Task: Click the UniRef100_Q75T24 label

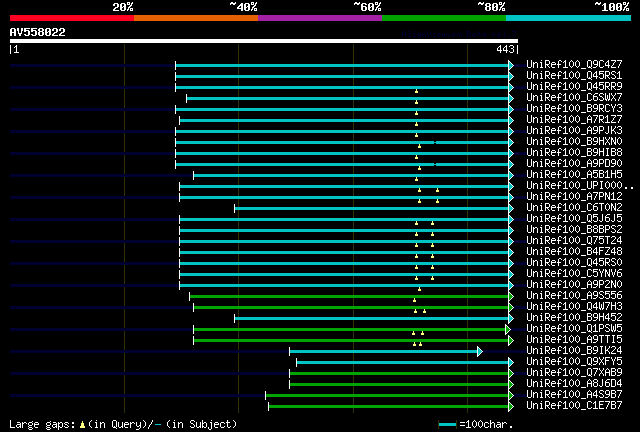Action: 574,241
